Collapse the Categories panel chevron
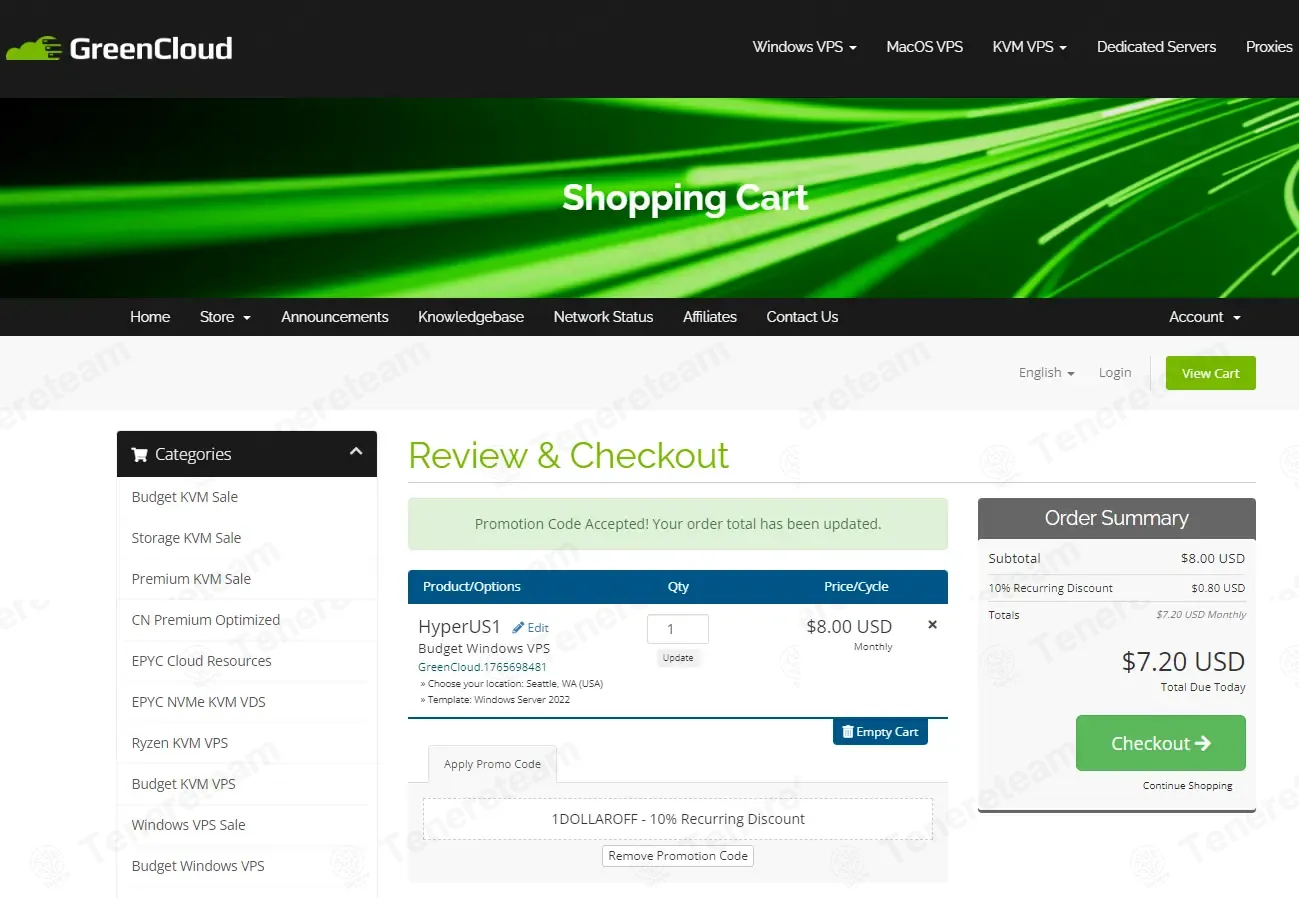The image size is (1299, 898). tap(356, 452)
